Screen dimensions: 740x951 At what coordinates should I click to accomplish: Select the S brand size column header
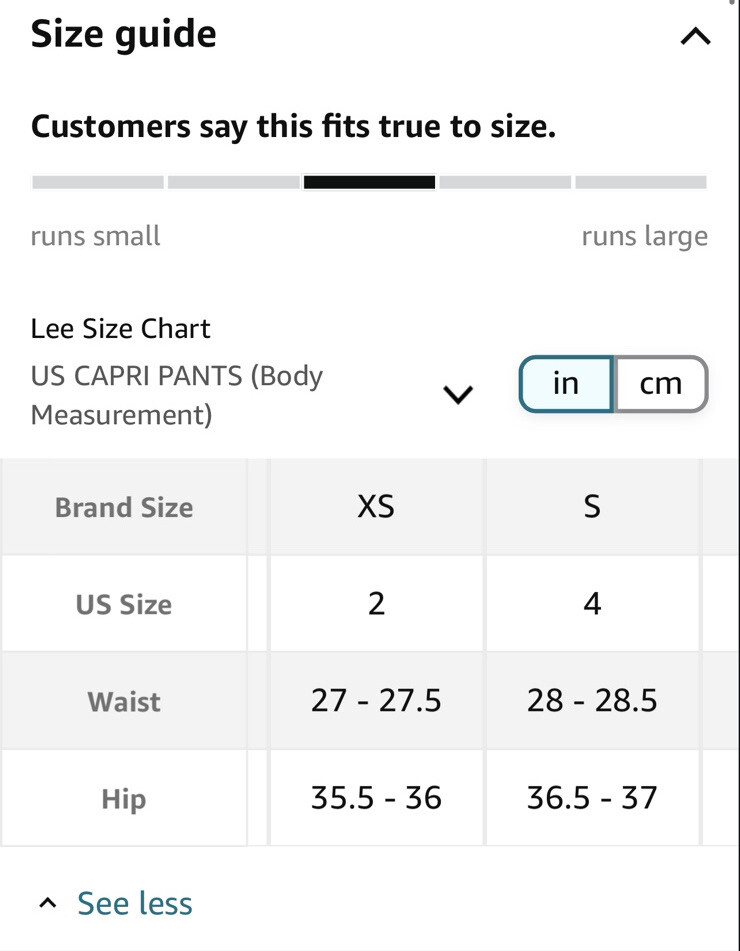pyautogui.click(x=592, y=506)
